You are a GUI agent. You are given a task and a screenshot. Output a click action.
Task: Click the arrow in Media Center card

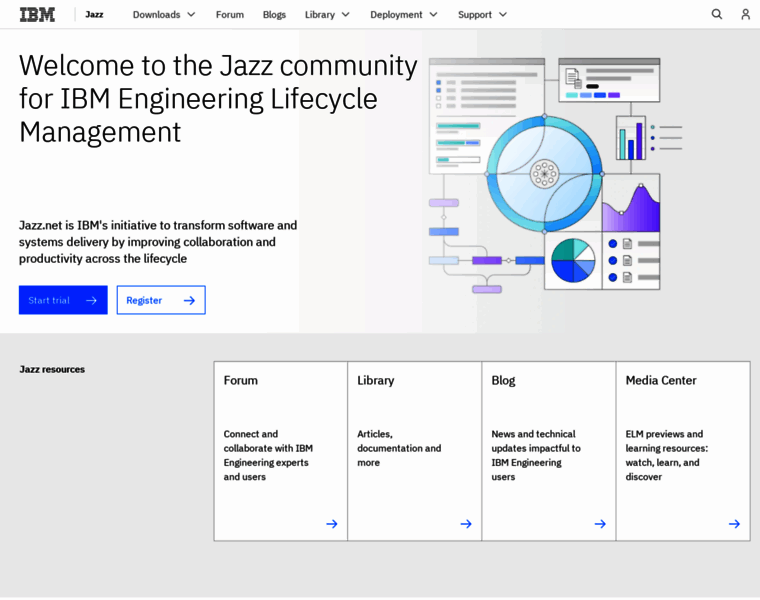733,524
